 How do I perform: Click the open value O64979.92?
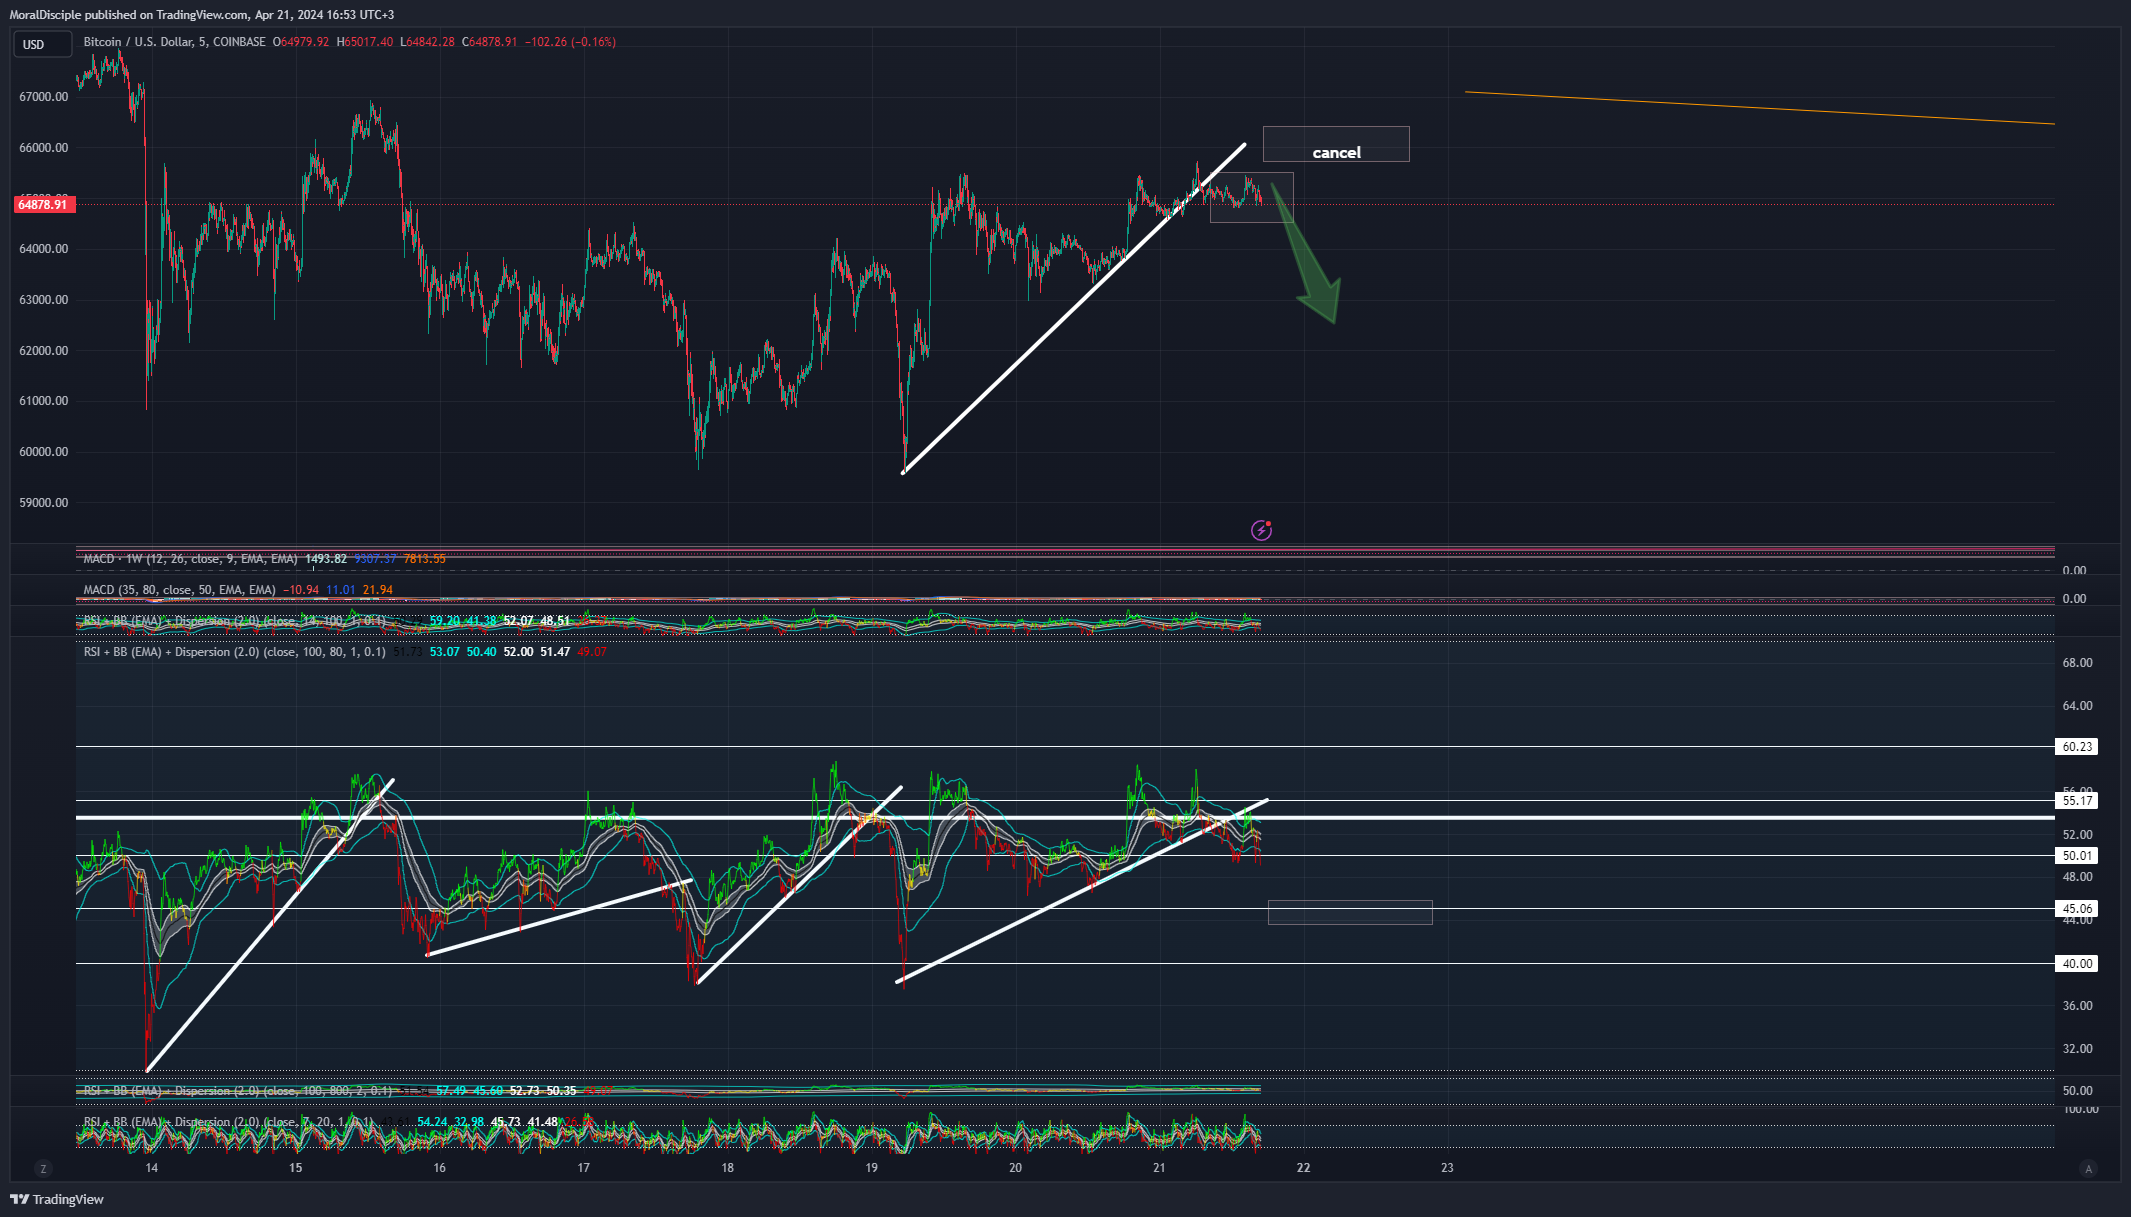(x=301, y=42)
